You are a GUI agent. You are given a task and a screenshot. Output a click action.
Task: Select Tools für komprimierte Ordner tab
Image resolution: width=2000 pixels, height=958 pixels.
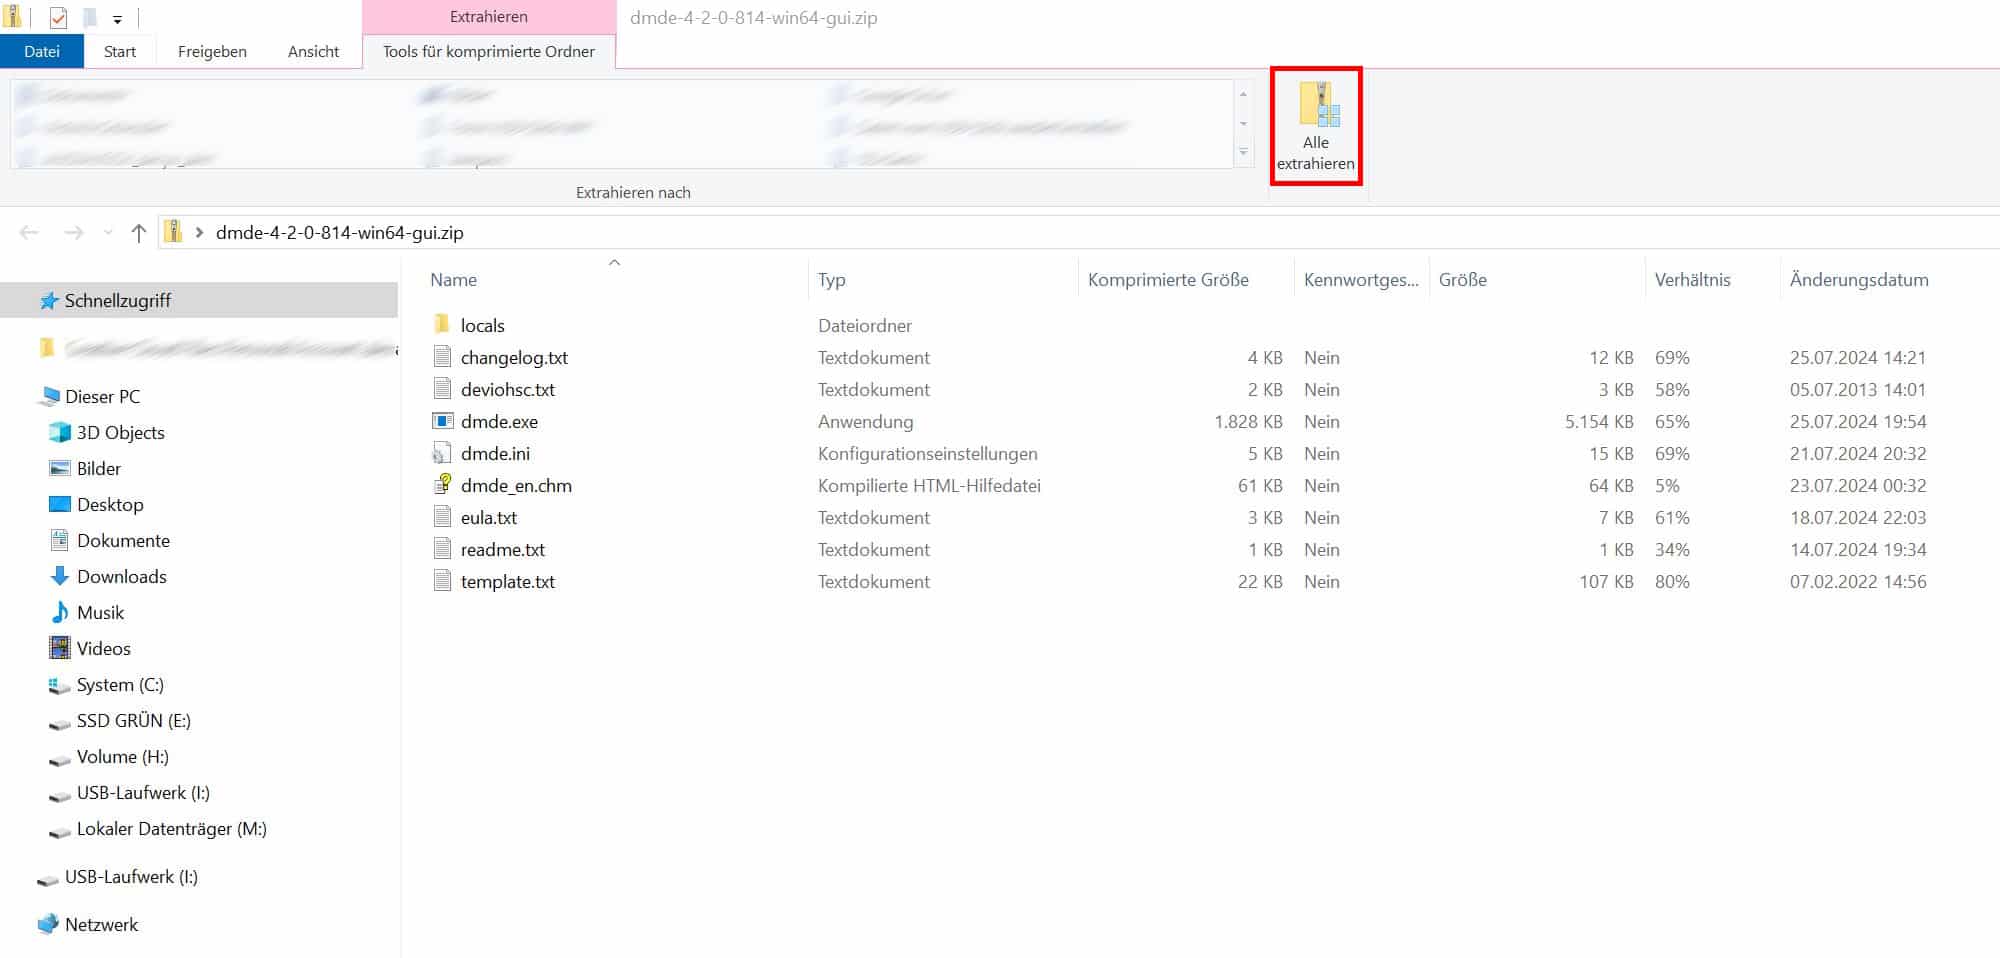[x=489, y=51]
